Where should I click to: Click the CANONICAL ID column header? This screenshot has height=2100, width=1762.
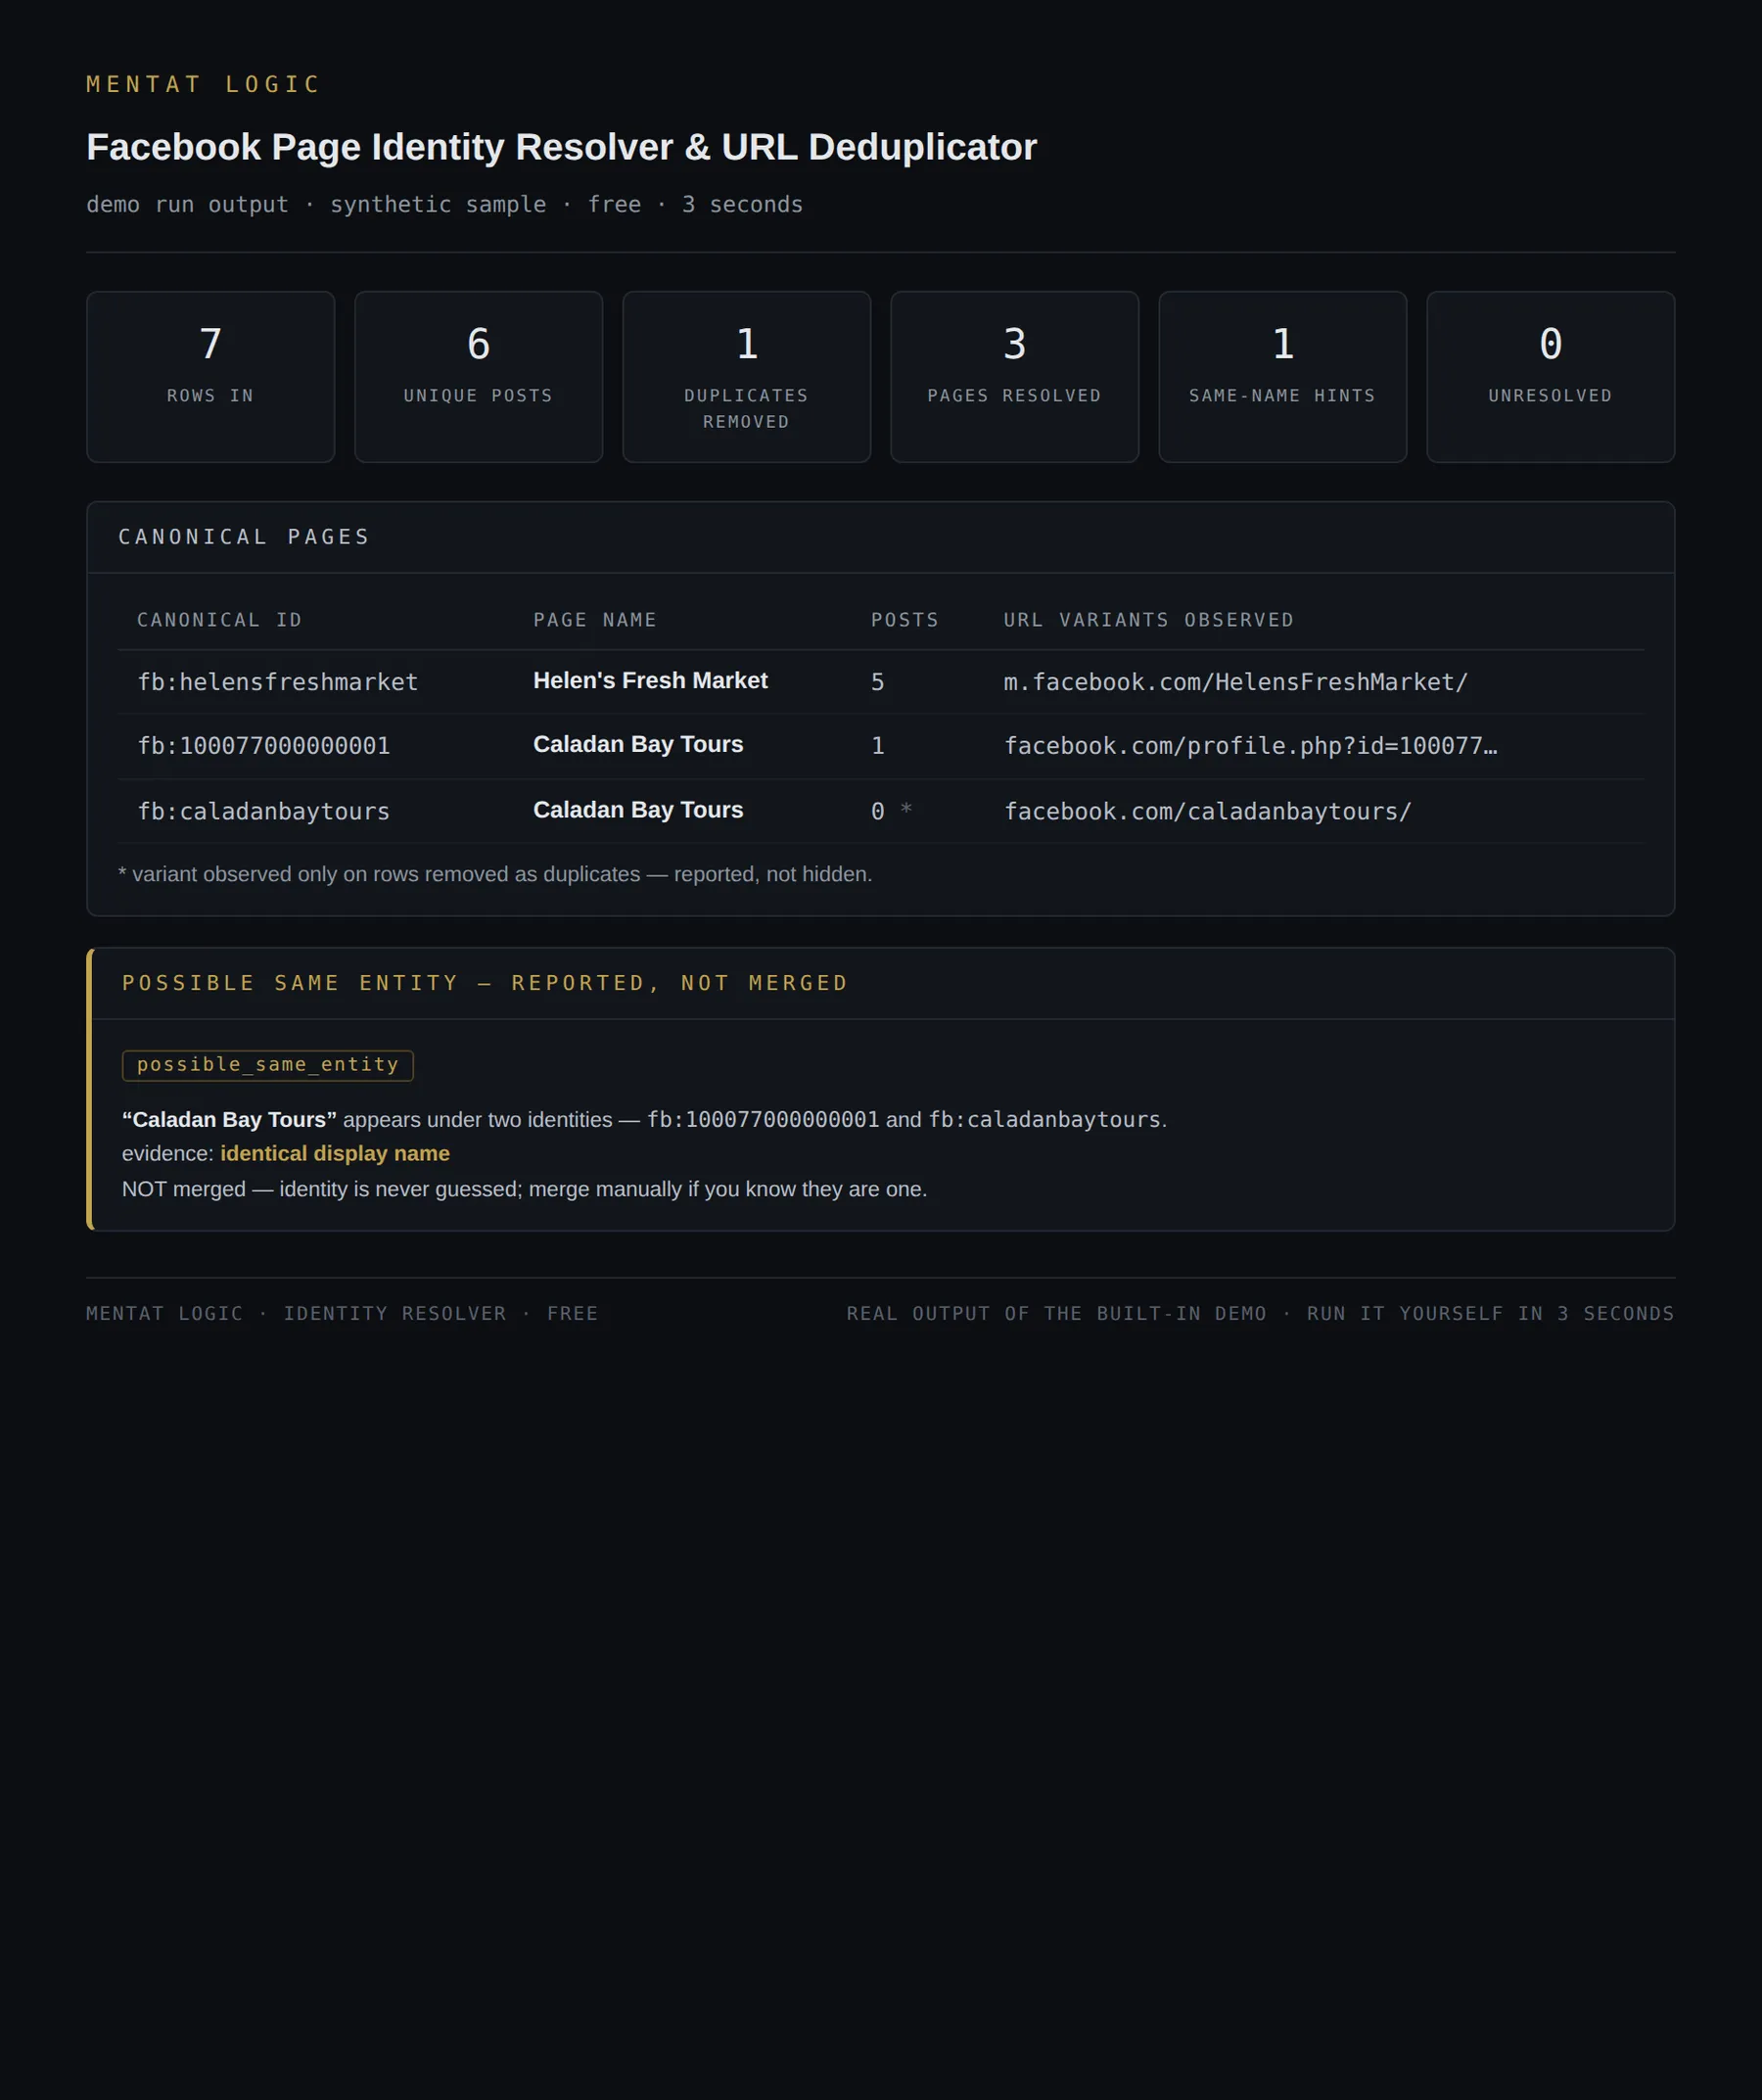[x=219, y=620]
